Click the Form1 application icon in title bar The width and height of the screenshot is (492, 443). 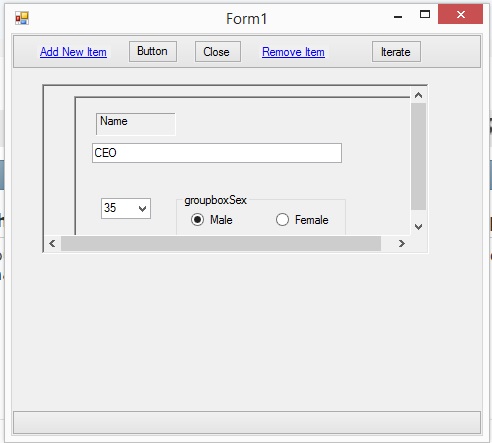pos(22,18)
